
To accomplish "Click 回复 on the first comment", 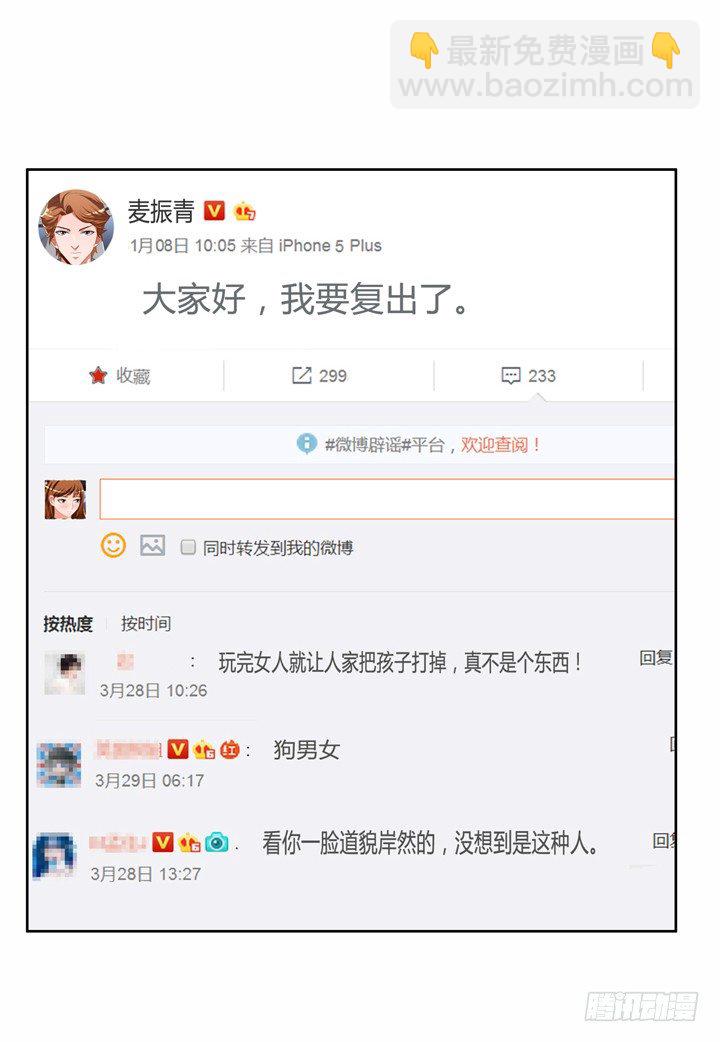I will point(657,658).
